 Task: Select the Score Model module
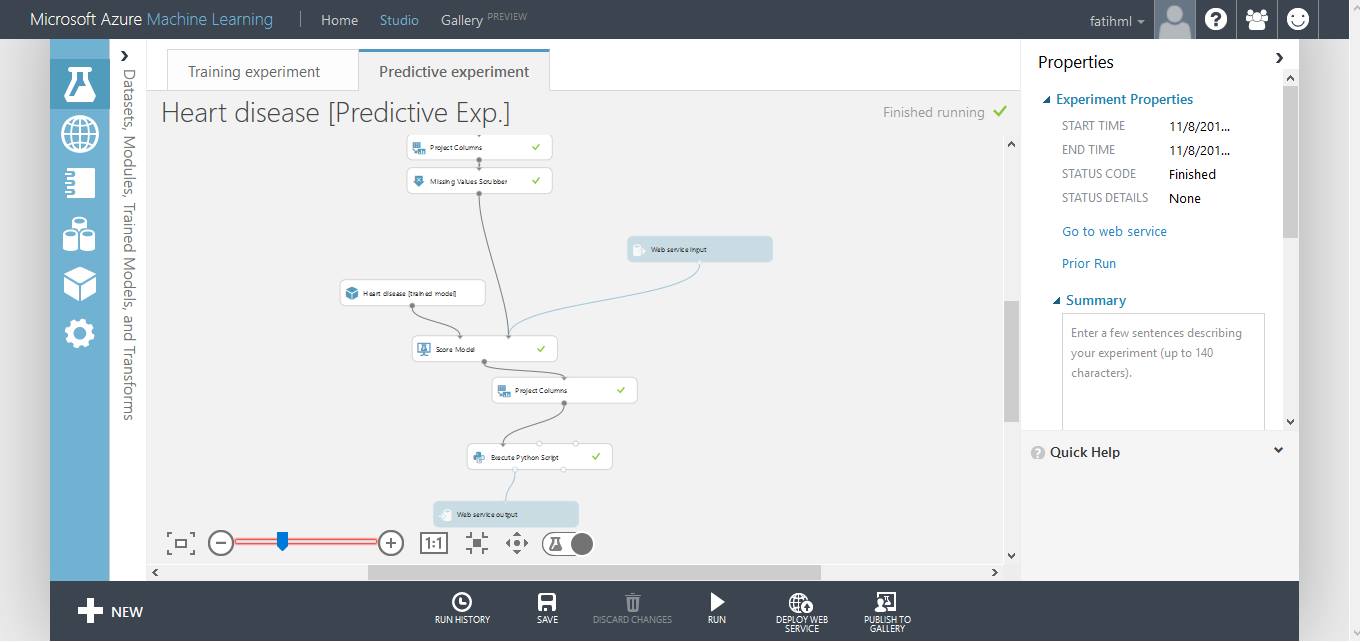[x=485, y=349]
